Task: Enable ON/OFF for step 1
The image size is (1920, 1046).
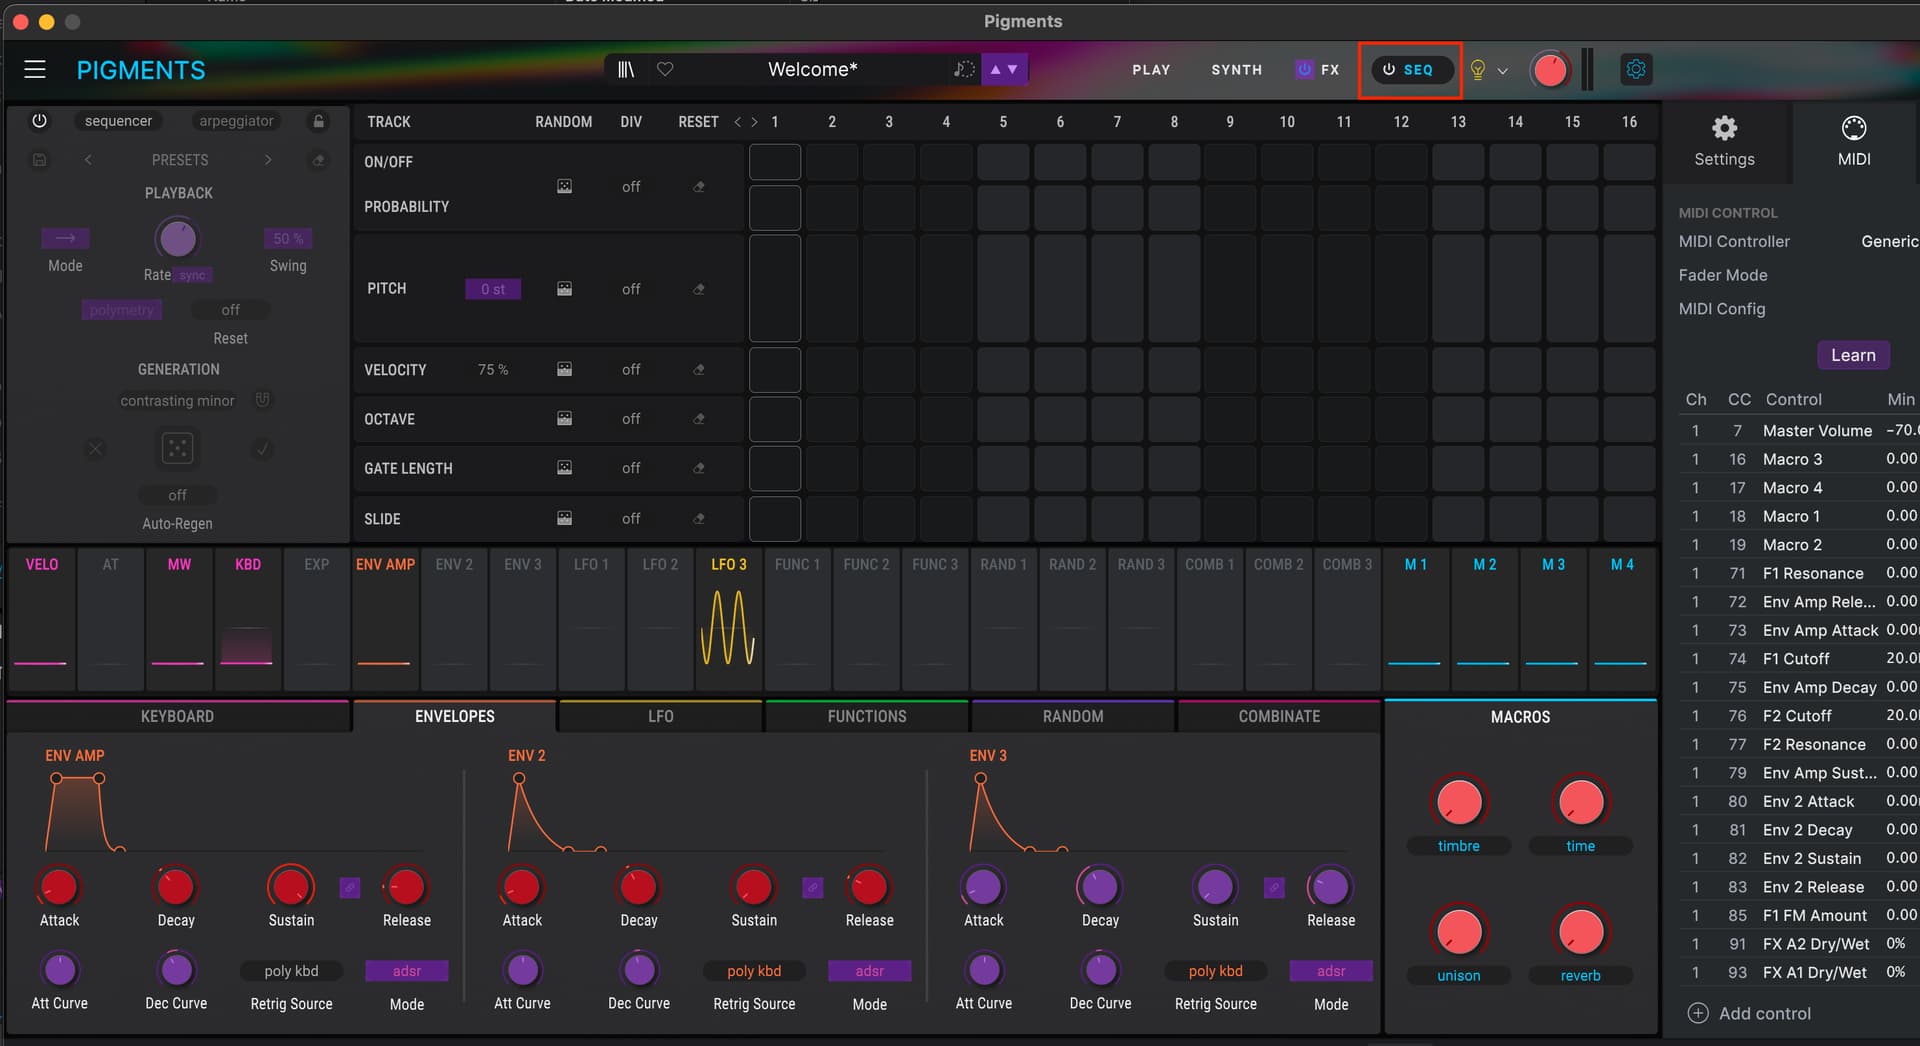Action: click(x=775, y=162)
